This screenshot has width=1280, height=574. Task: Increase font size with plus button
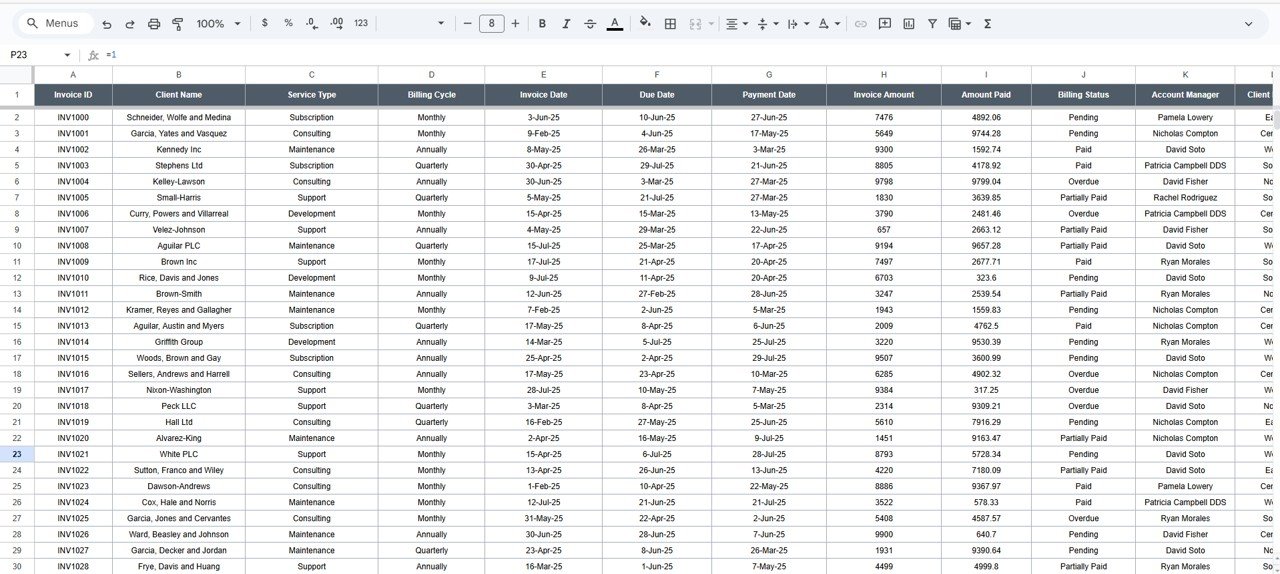pos(515,23)
